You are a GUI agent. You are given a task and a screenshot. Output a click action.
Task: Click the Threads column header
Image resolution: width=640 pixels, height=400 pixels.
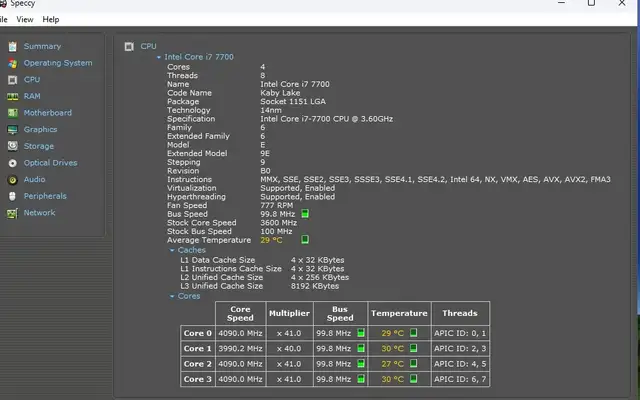[x=460, y=313]
